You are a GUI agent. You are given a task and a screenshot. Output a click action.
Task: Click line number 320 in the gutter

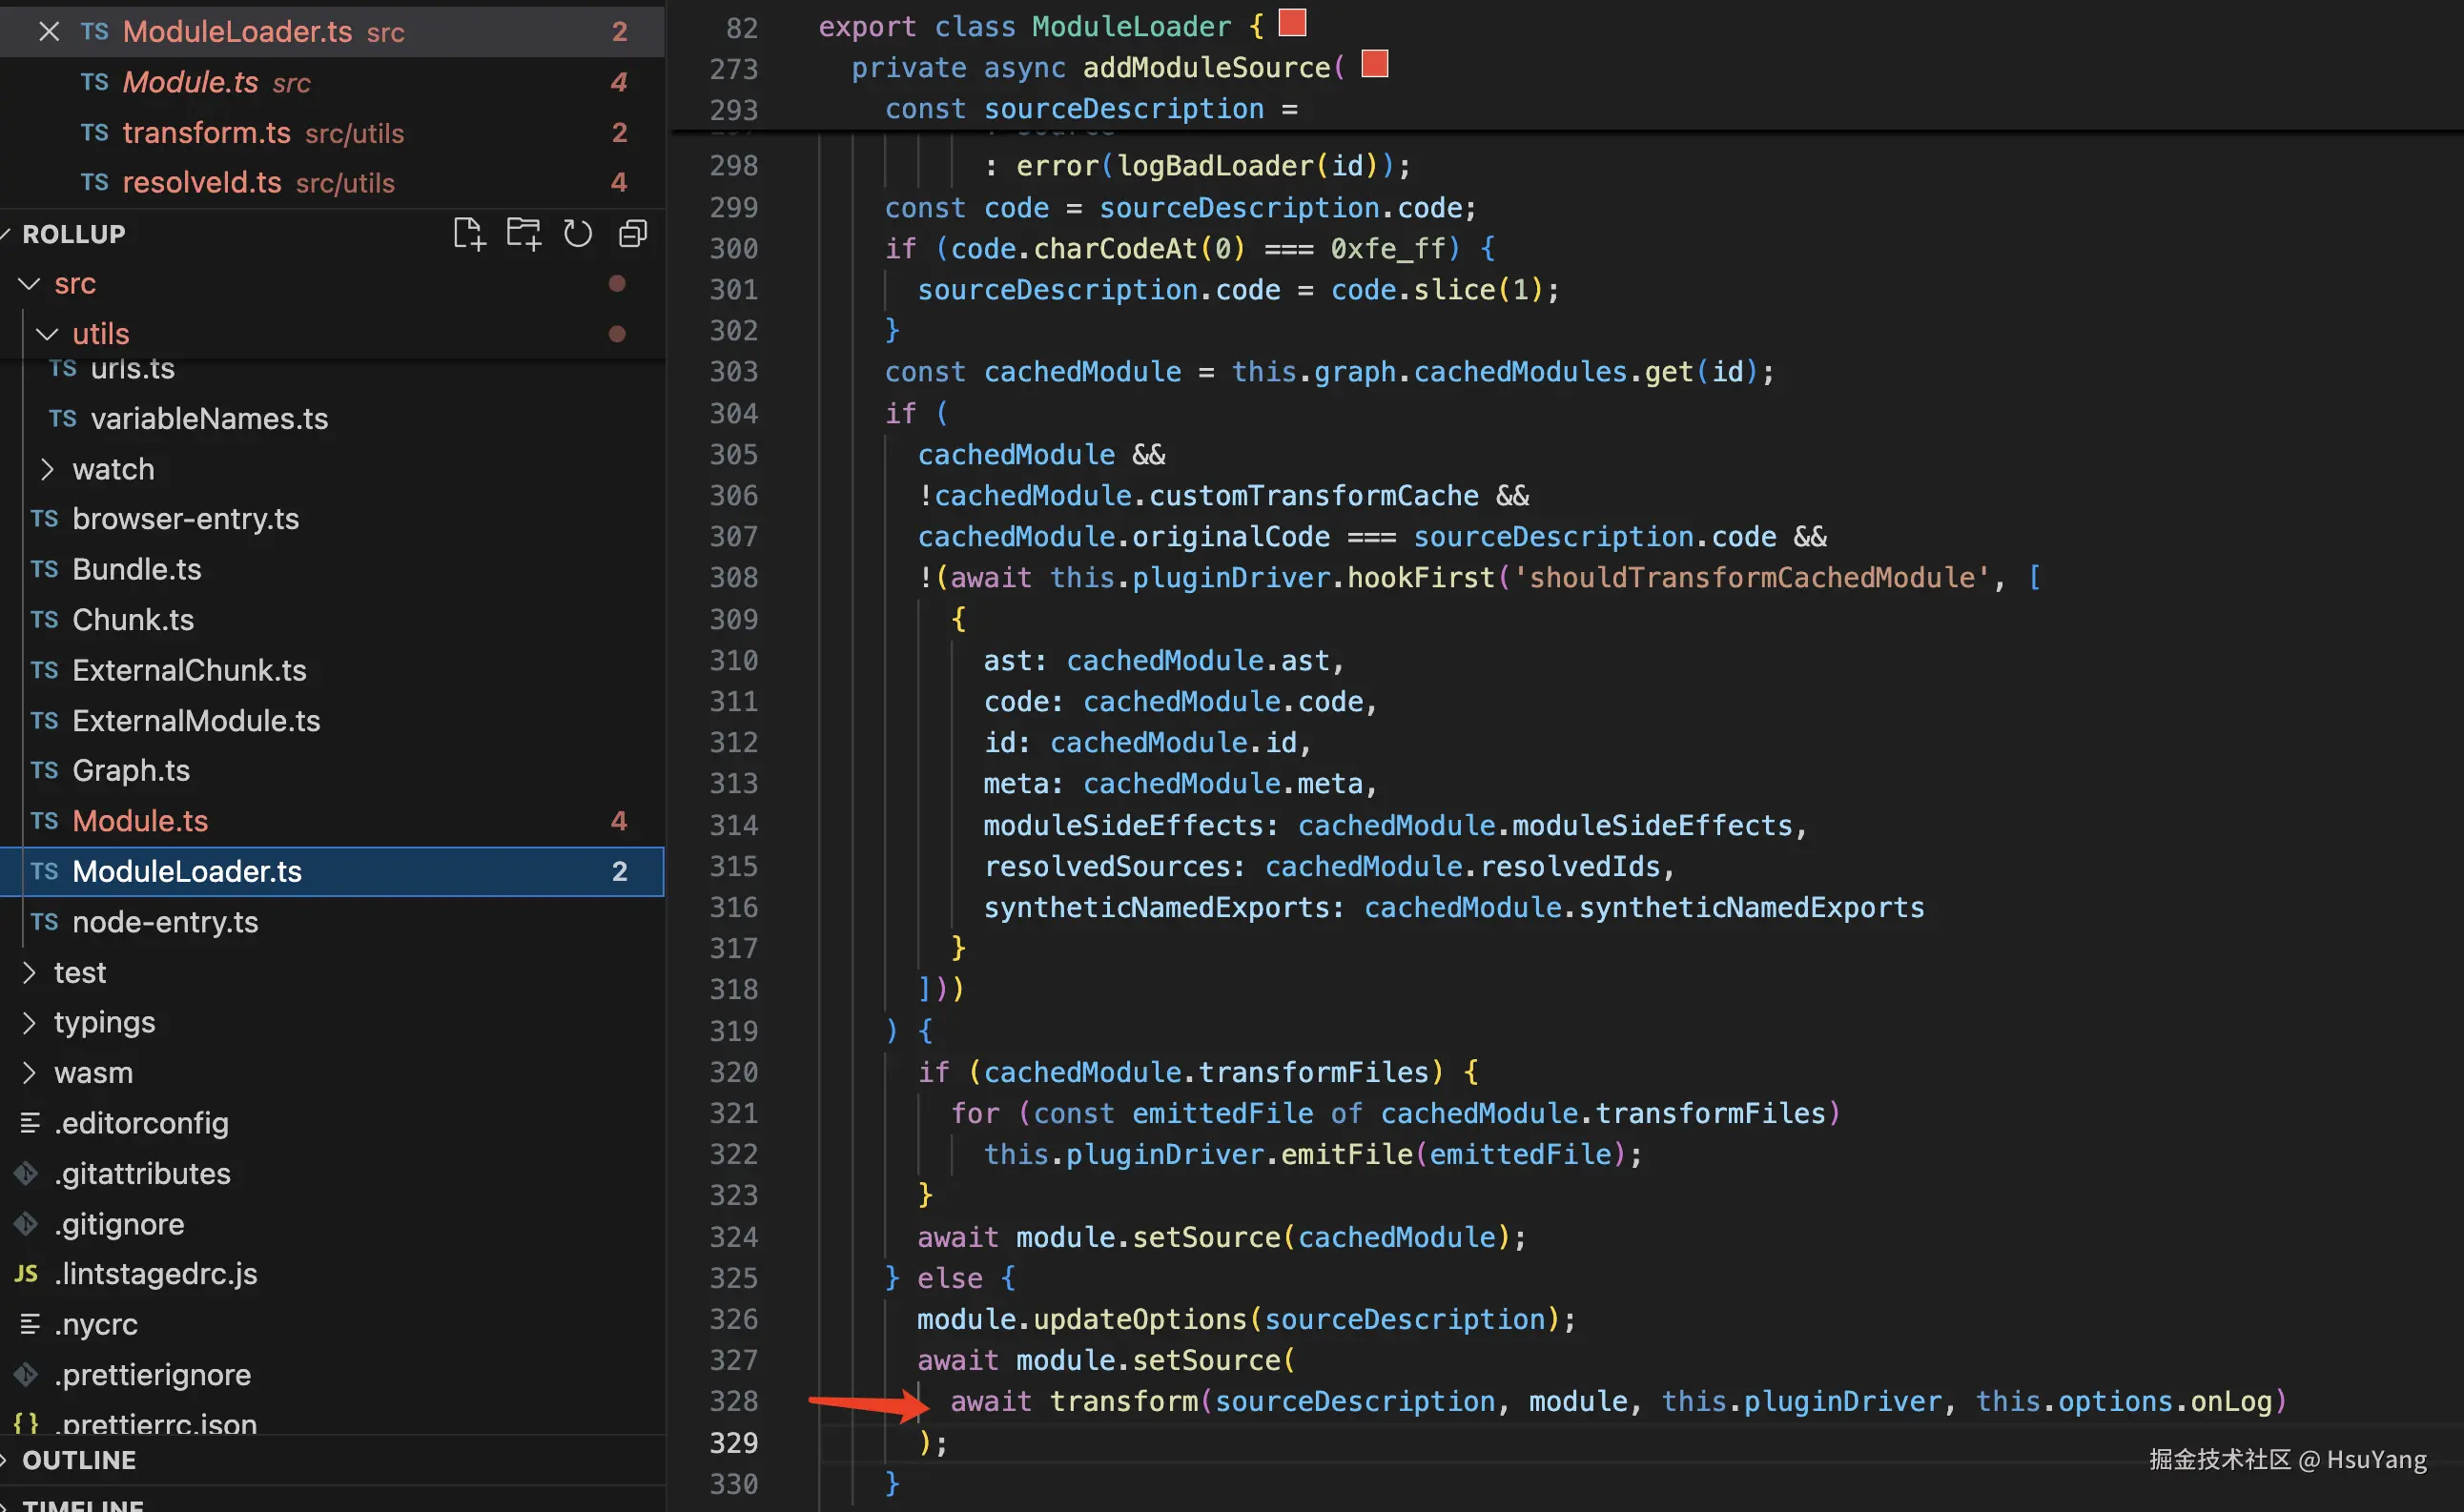click(734, 1072)
